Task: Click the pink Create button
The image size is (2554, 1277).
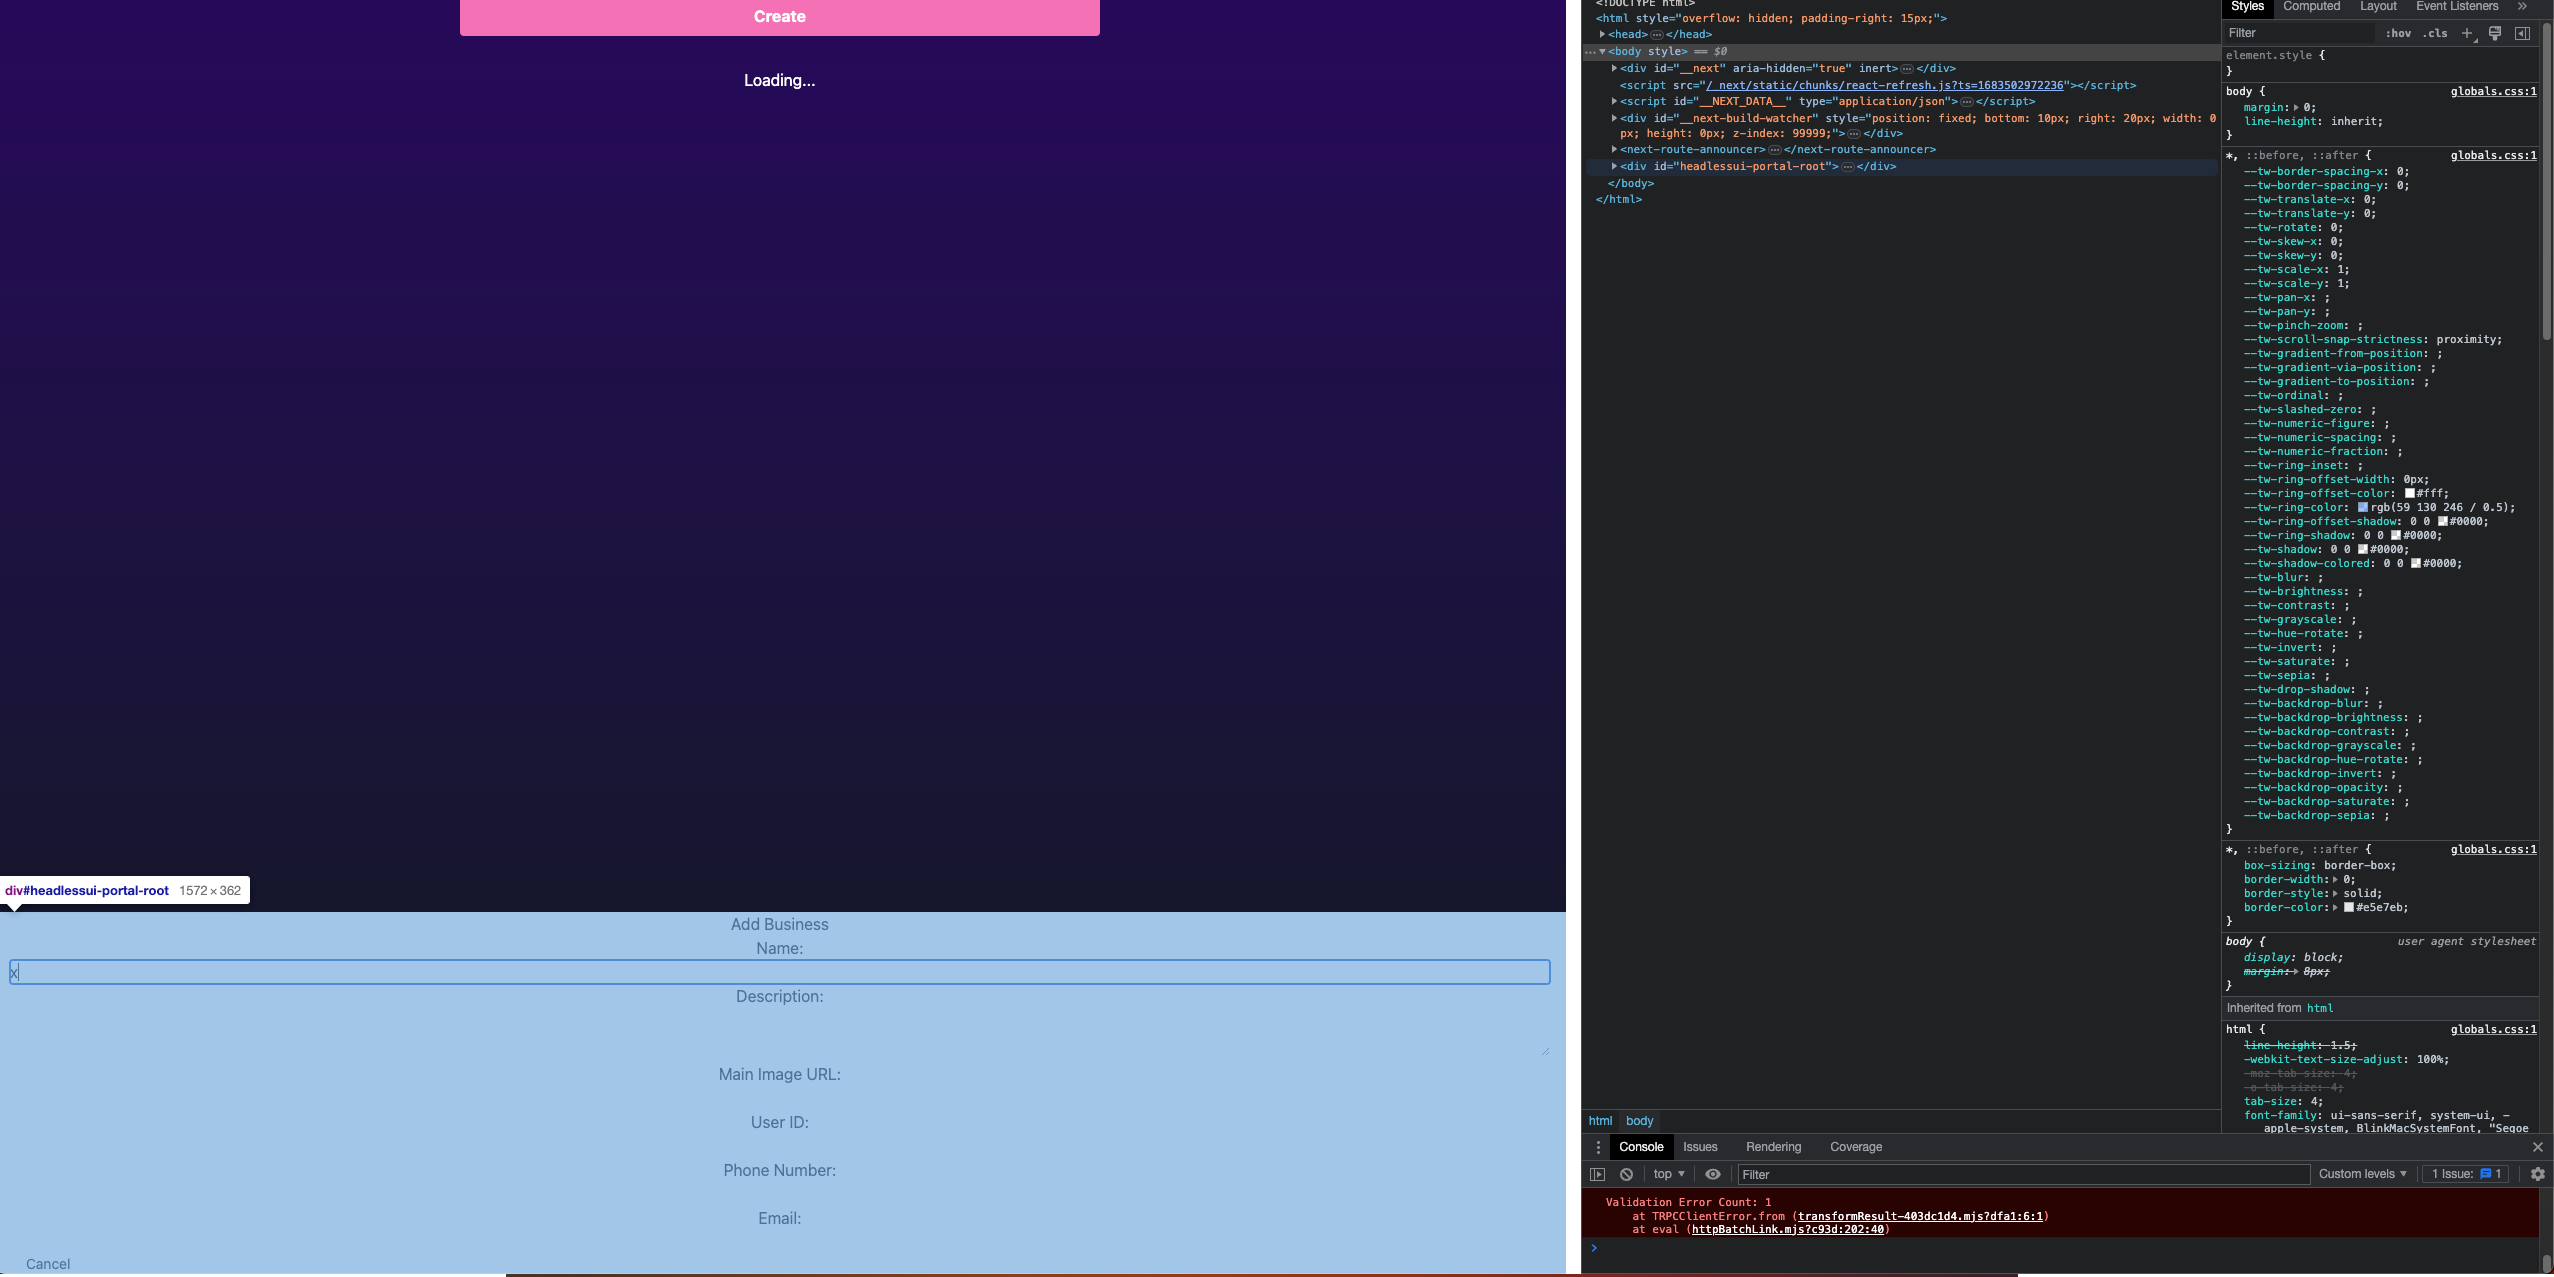Action: 779,17
